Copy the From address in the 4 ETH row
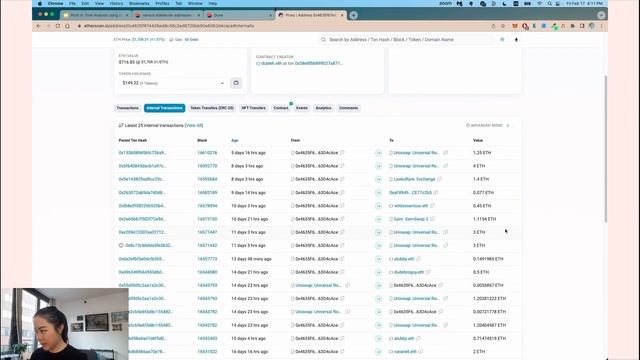The width and height of the screenshot is (640, 360). pyautogui.click(x=342, y=166)
